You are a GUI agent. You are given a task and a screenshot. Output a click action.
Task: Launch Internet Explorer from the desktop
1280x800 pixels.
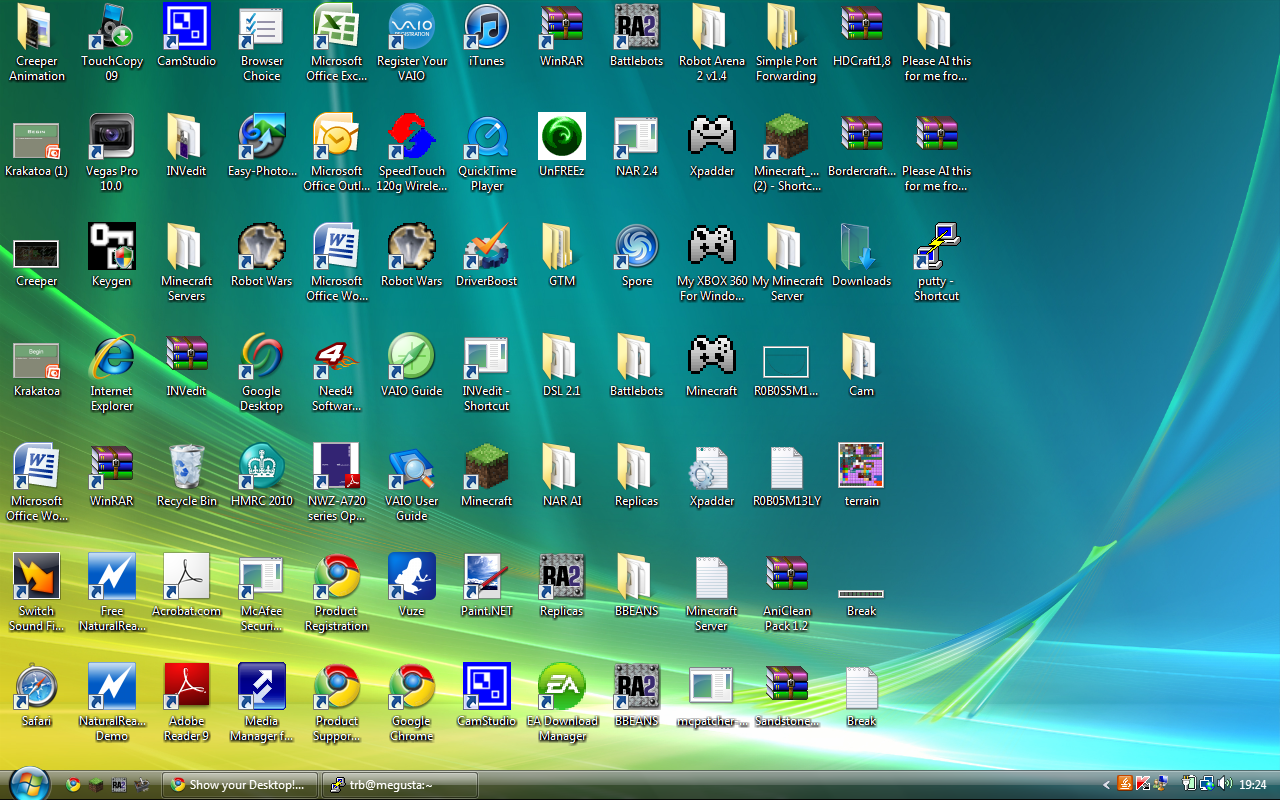pyautogui.click(x=112, y=357)
